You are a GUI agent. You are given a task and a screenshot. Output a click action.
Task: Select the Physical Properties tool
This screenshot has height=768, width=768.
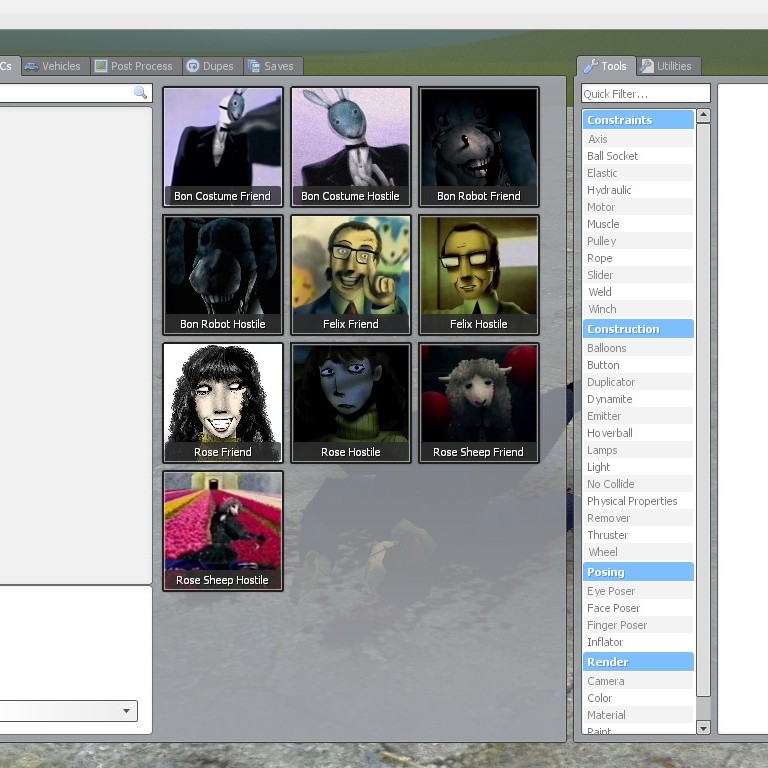coord(638,501)
